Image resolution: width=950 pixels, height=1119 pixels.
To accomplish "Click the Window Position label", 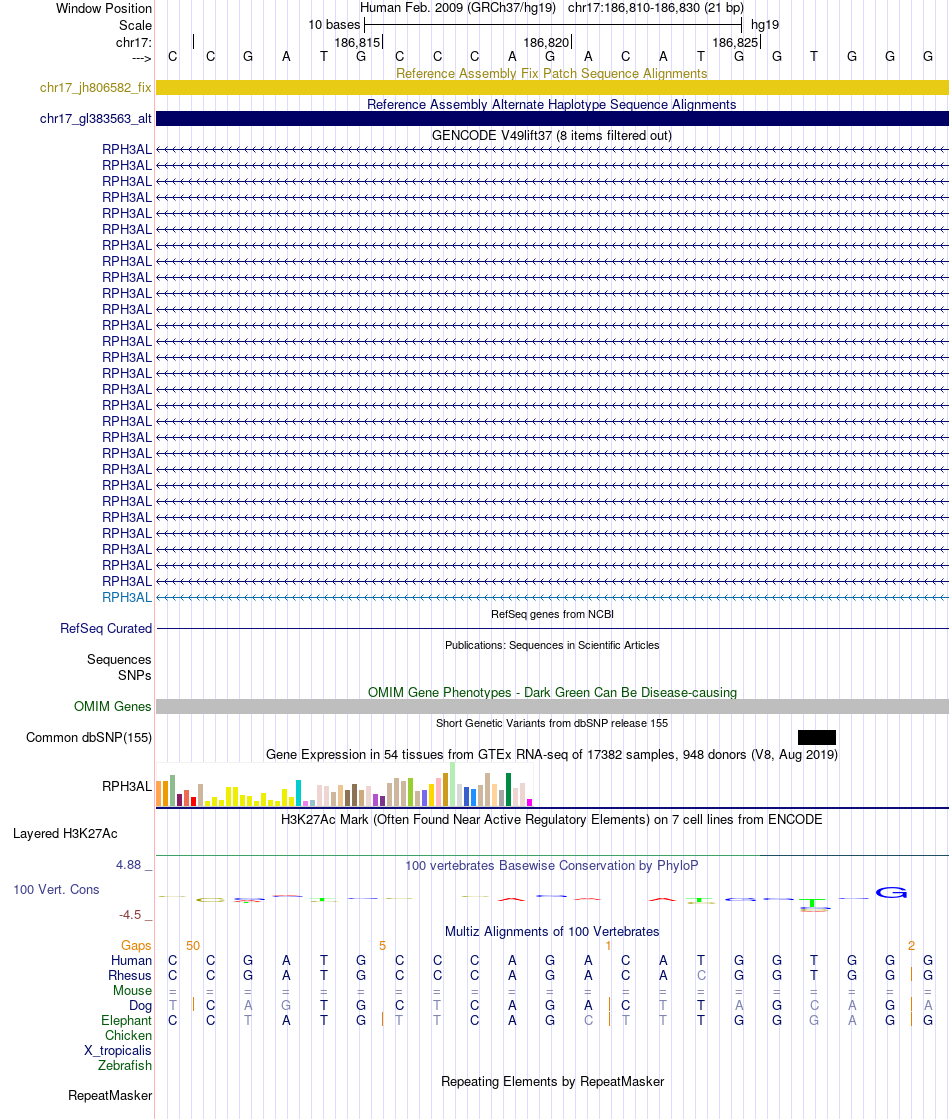I will (x=103, y=9).
